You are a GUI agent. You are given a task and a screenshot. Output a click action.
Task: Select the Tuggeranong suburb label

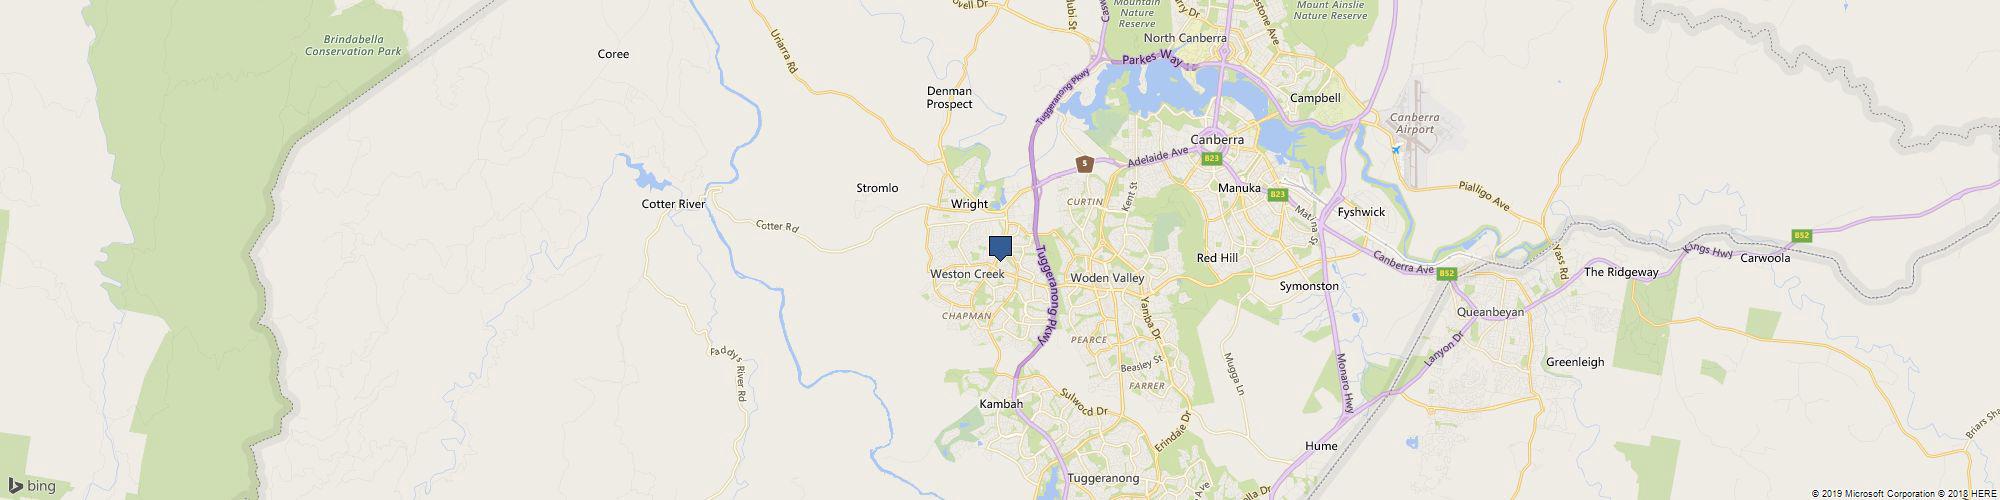tap(1103, 479)
